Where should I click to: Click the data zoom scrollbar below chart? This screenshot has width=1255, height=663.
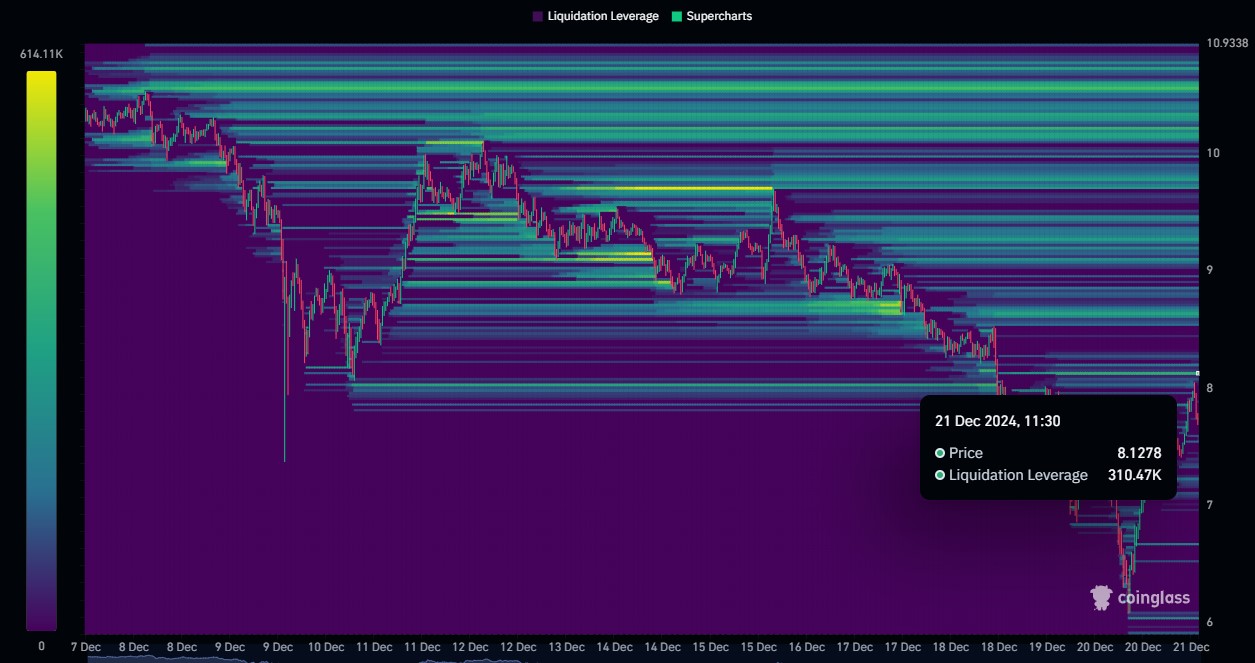(640, 660)
